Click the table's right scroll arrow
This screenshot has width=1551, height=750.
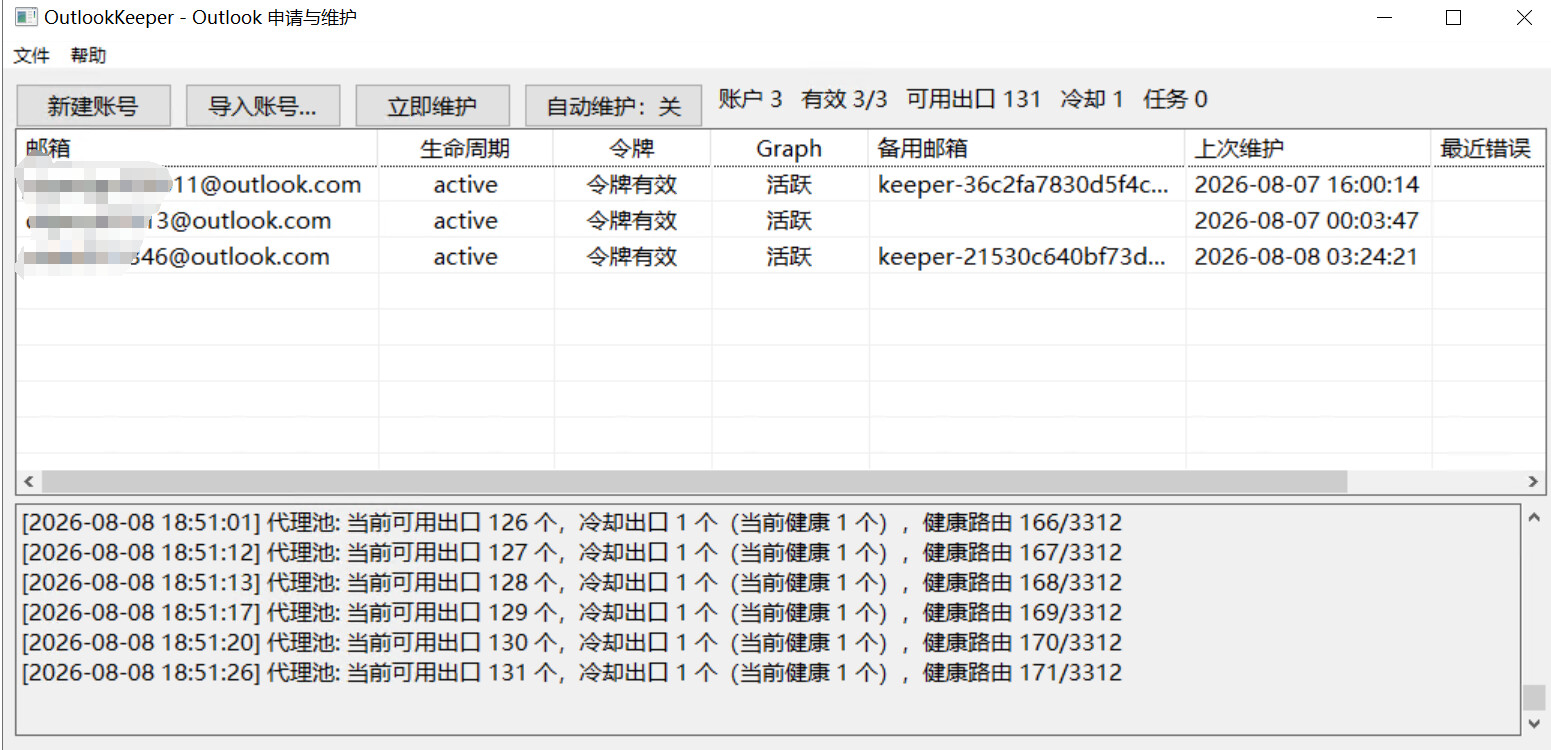tap(1533, 481)
